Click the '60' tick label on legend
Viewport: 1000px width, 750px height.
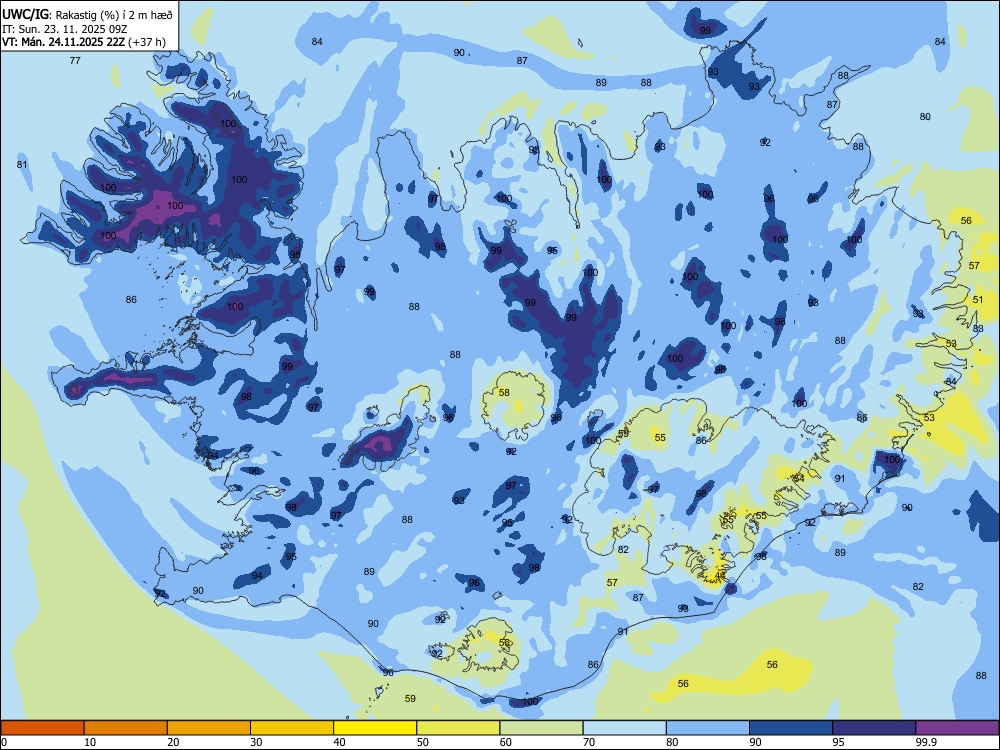(506, 742)
